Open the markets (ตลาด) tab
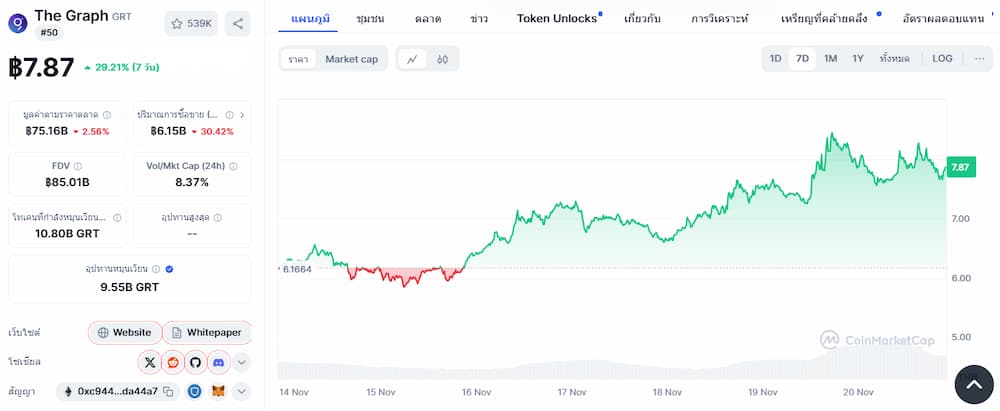1000x411 pixels. click(427, 19)
